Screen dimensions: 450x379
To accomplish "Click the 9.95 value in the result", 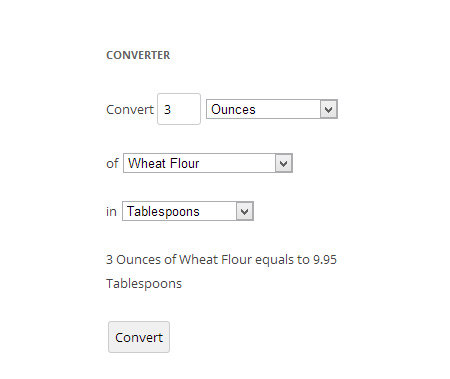I will [325, 259].
